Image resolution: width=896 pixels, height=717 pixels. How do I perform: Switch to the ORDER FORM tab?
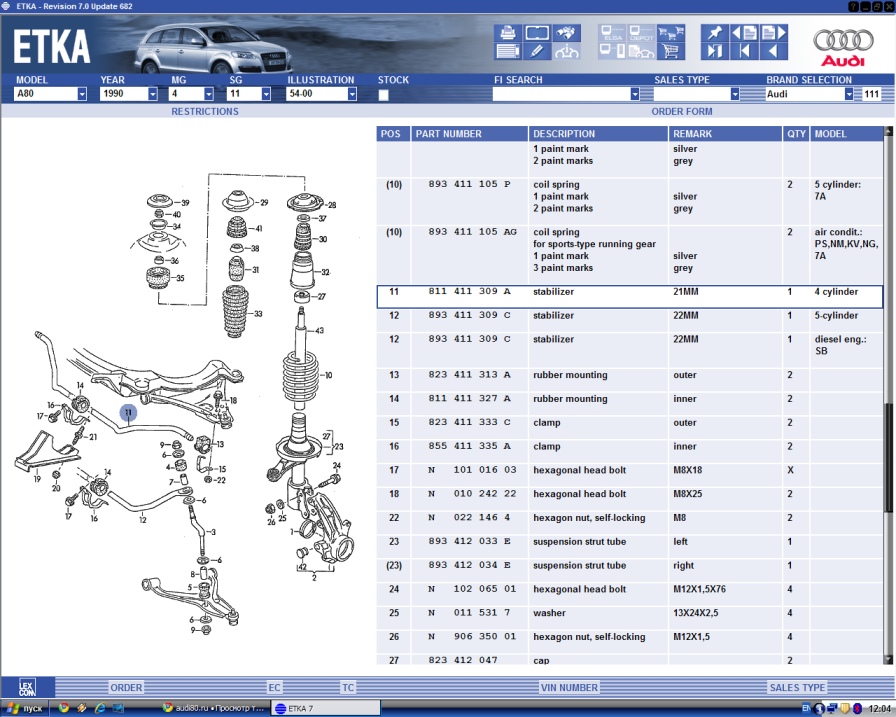682,111
